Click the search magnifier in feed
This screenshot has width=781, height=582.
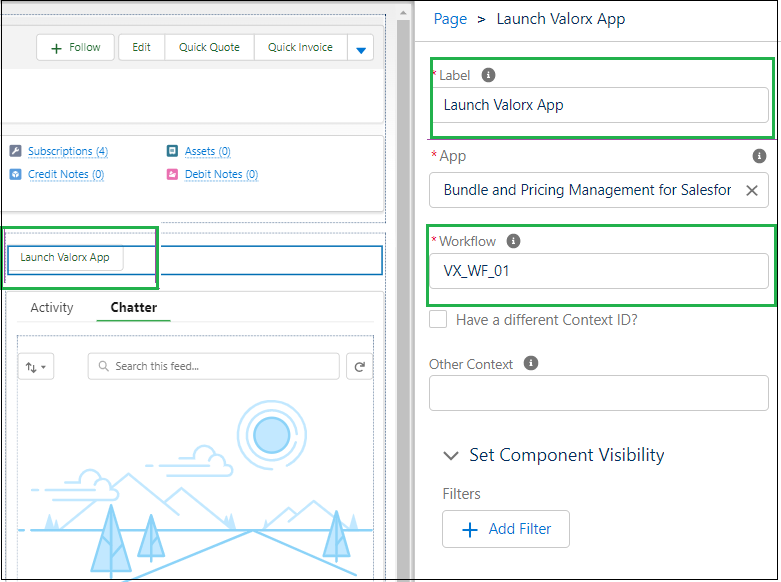[103, 366]
